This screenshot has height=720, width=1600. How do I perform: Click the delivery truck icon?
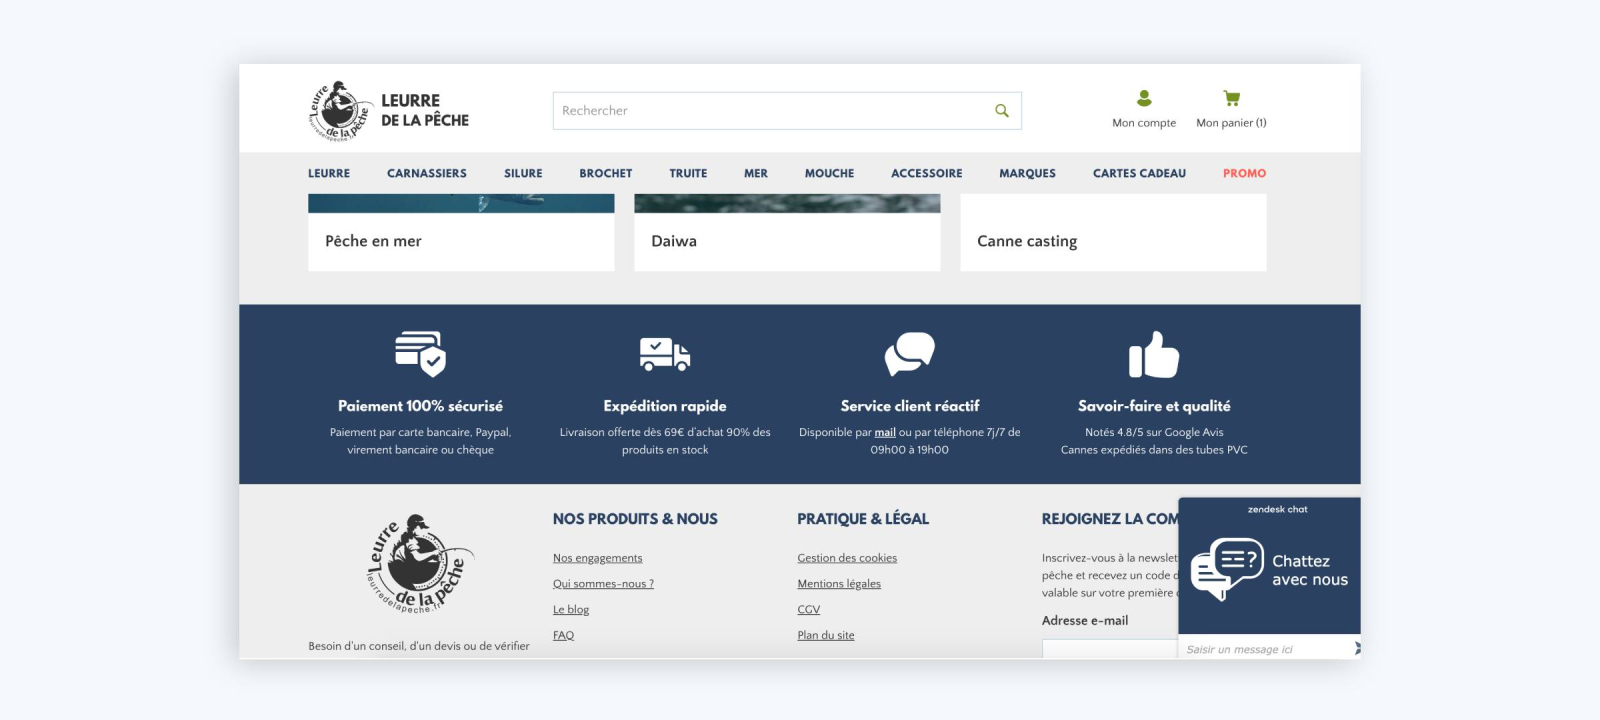coord(665,353)
